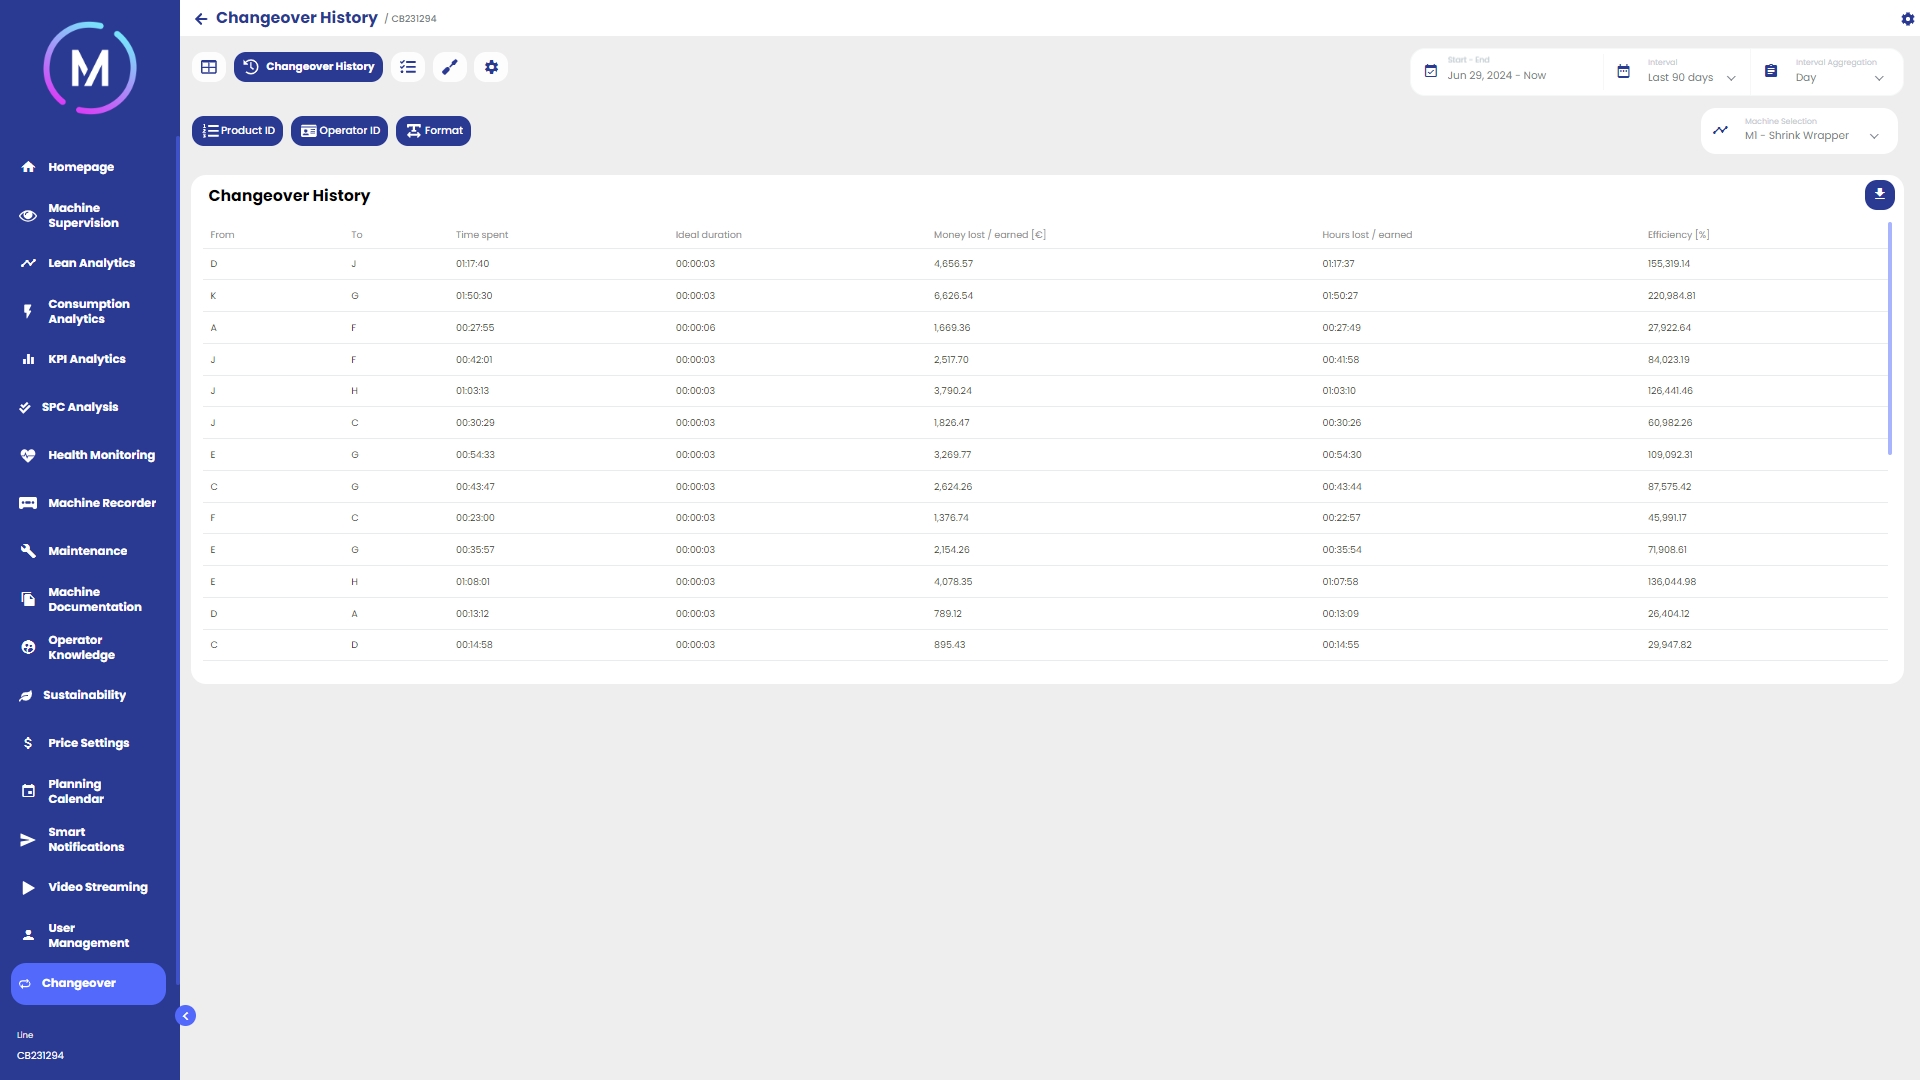Expand the Machine Selection Shrink Wrapper dropdown
The height and width of the screenshot is (1080, 1920).
(1808, 135)
